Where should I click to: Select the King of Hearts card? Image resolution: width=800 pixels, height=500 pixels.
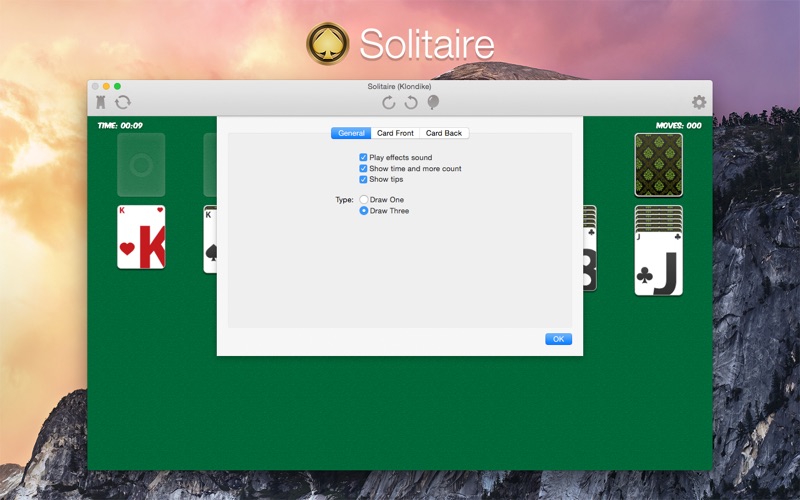pos(141,237)
